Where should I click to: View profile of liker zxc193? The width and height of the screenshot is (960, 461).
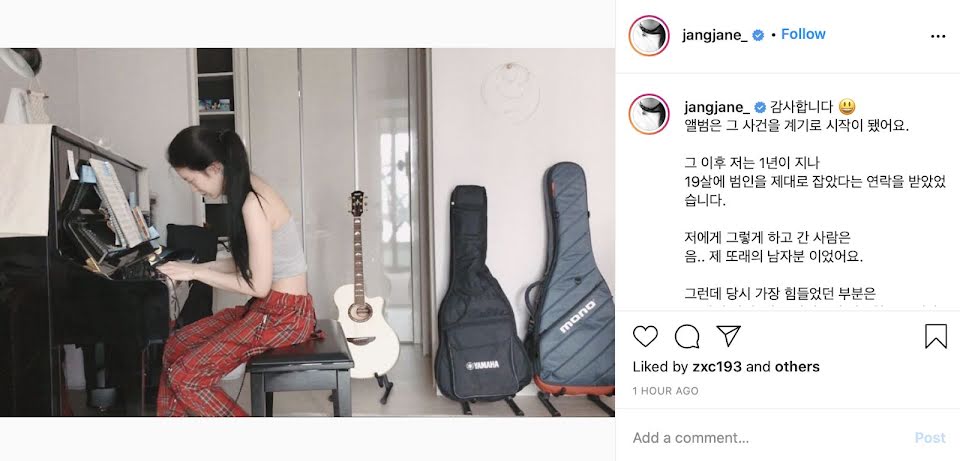point(719,367)
